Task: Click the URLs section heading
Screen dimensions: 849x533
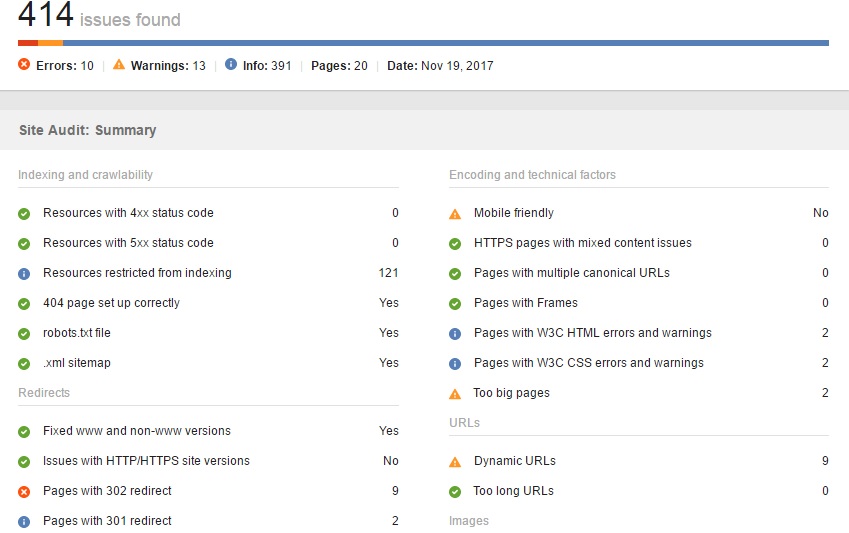Action: 465,422
